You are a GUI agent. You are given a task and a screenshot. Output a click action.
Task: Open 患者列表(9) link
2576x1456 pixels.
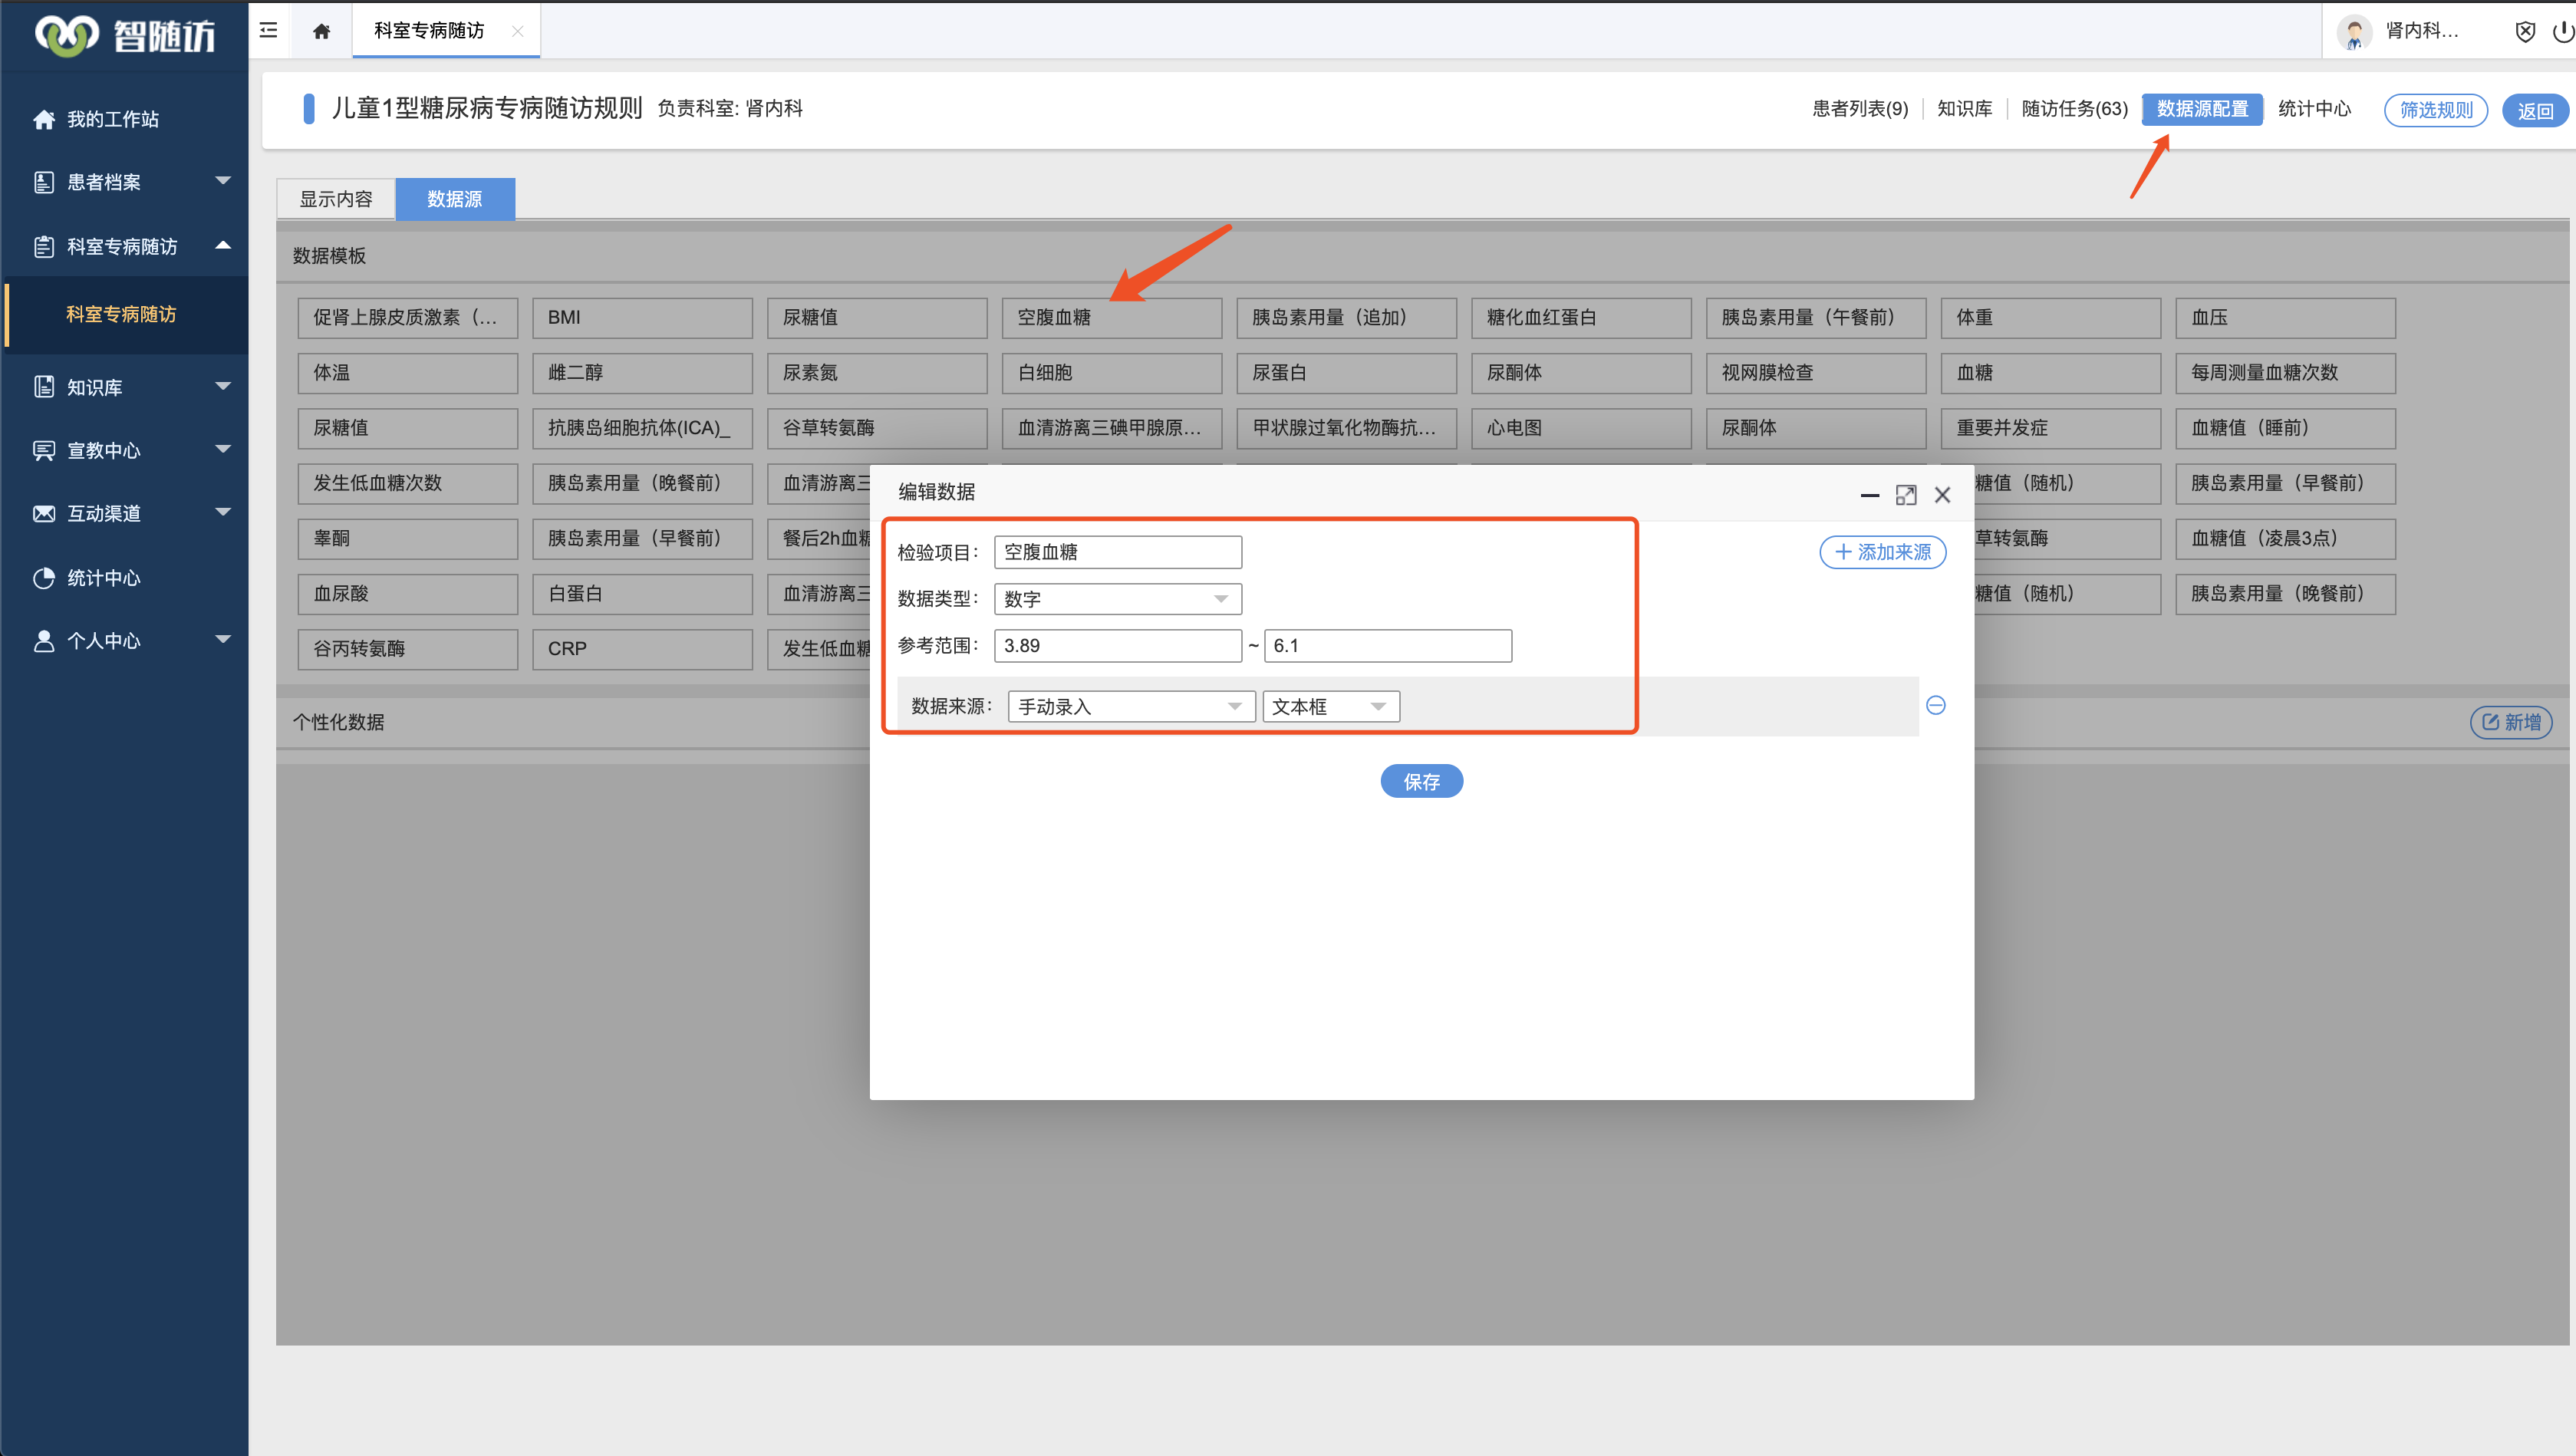click(1860, 108)
